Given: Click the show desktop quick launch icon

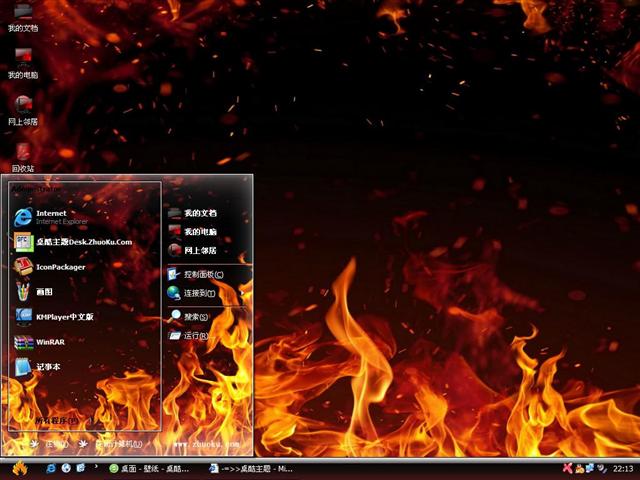Looking at the screenshot, I should pos(81,469).
